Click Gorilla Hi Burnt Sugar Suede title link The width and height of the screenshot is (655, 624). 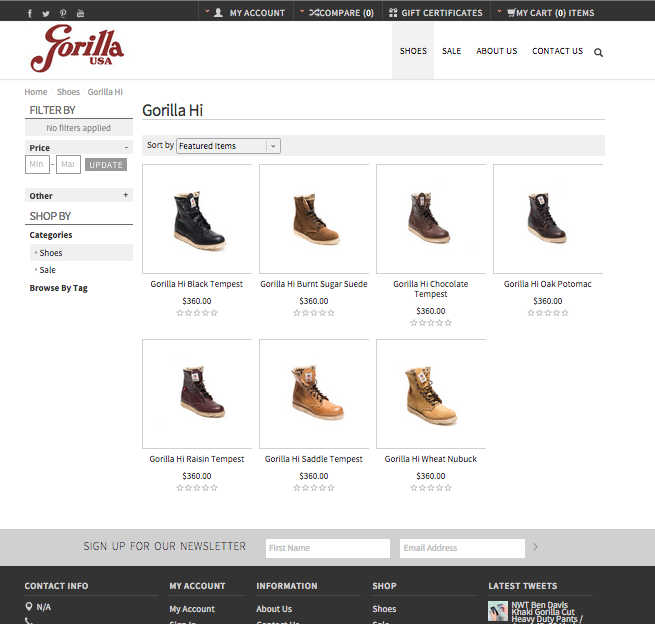(x=314, y=284)
